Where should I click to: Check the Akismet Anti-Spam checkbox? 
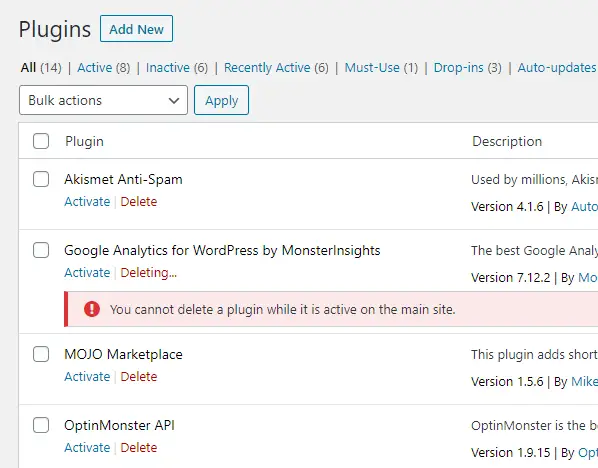(x=41, y=179)
